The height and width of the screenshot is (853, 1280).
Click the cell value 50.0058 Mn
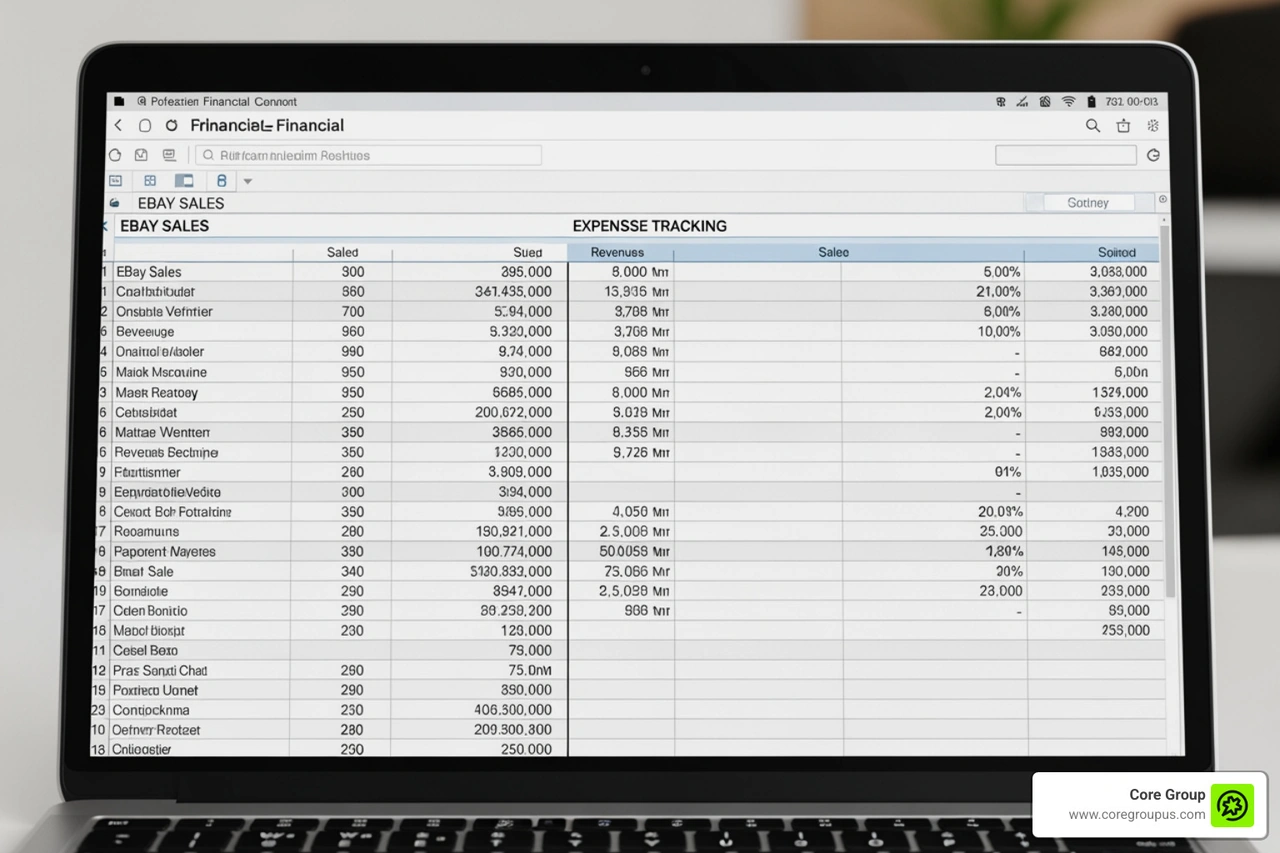(634, 552)
